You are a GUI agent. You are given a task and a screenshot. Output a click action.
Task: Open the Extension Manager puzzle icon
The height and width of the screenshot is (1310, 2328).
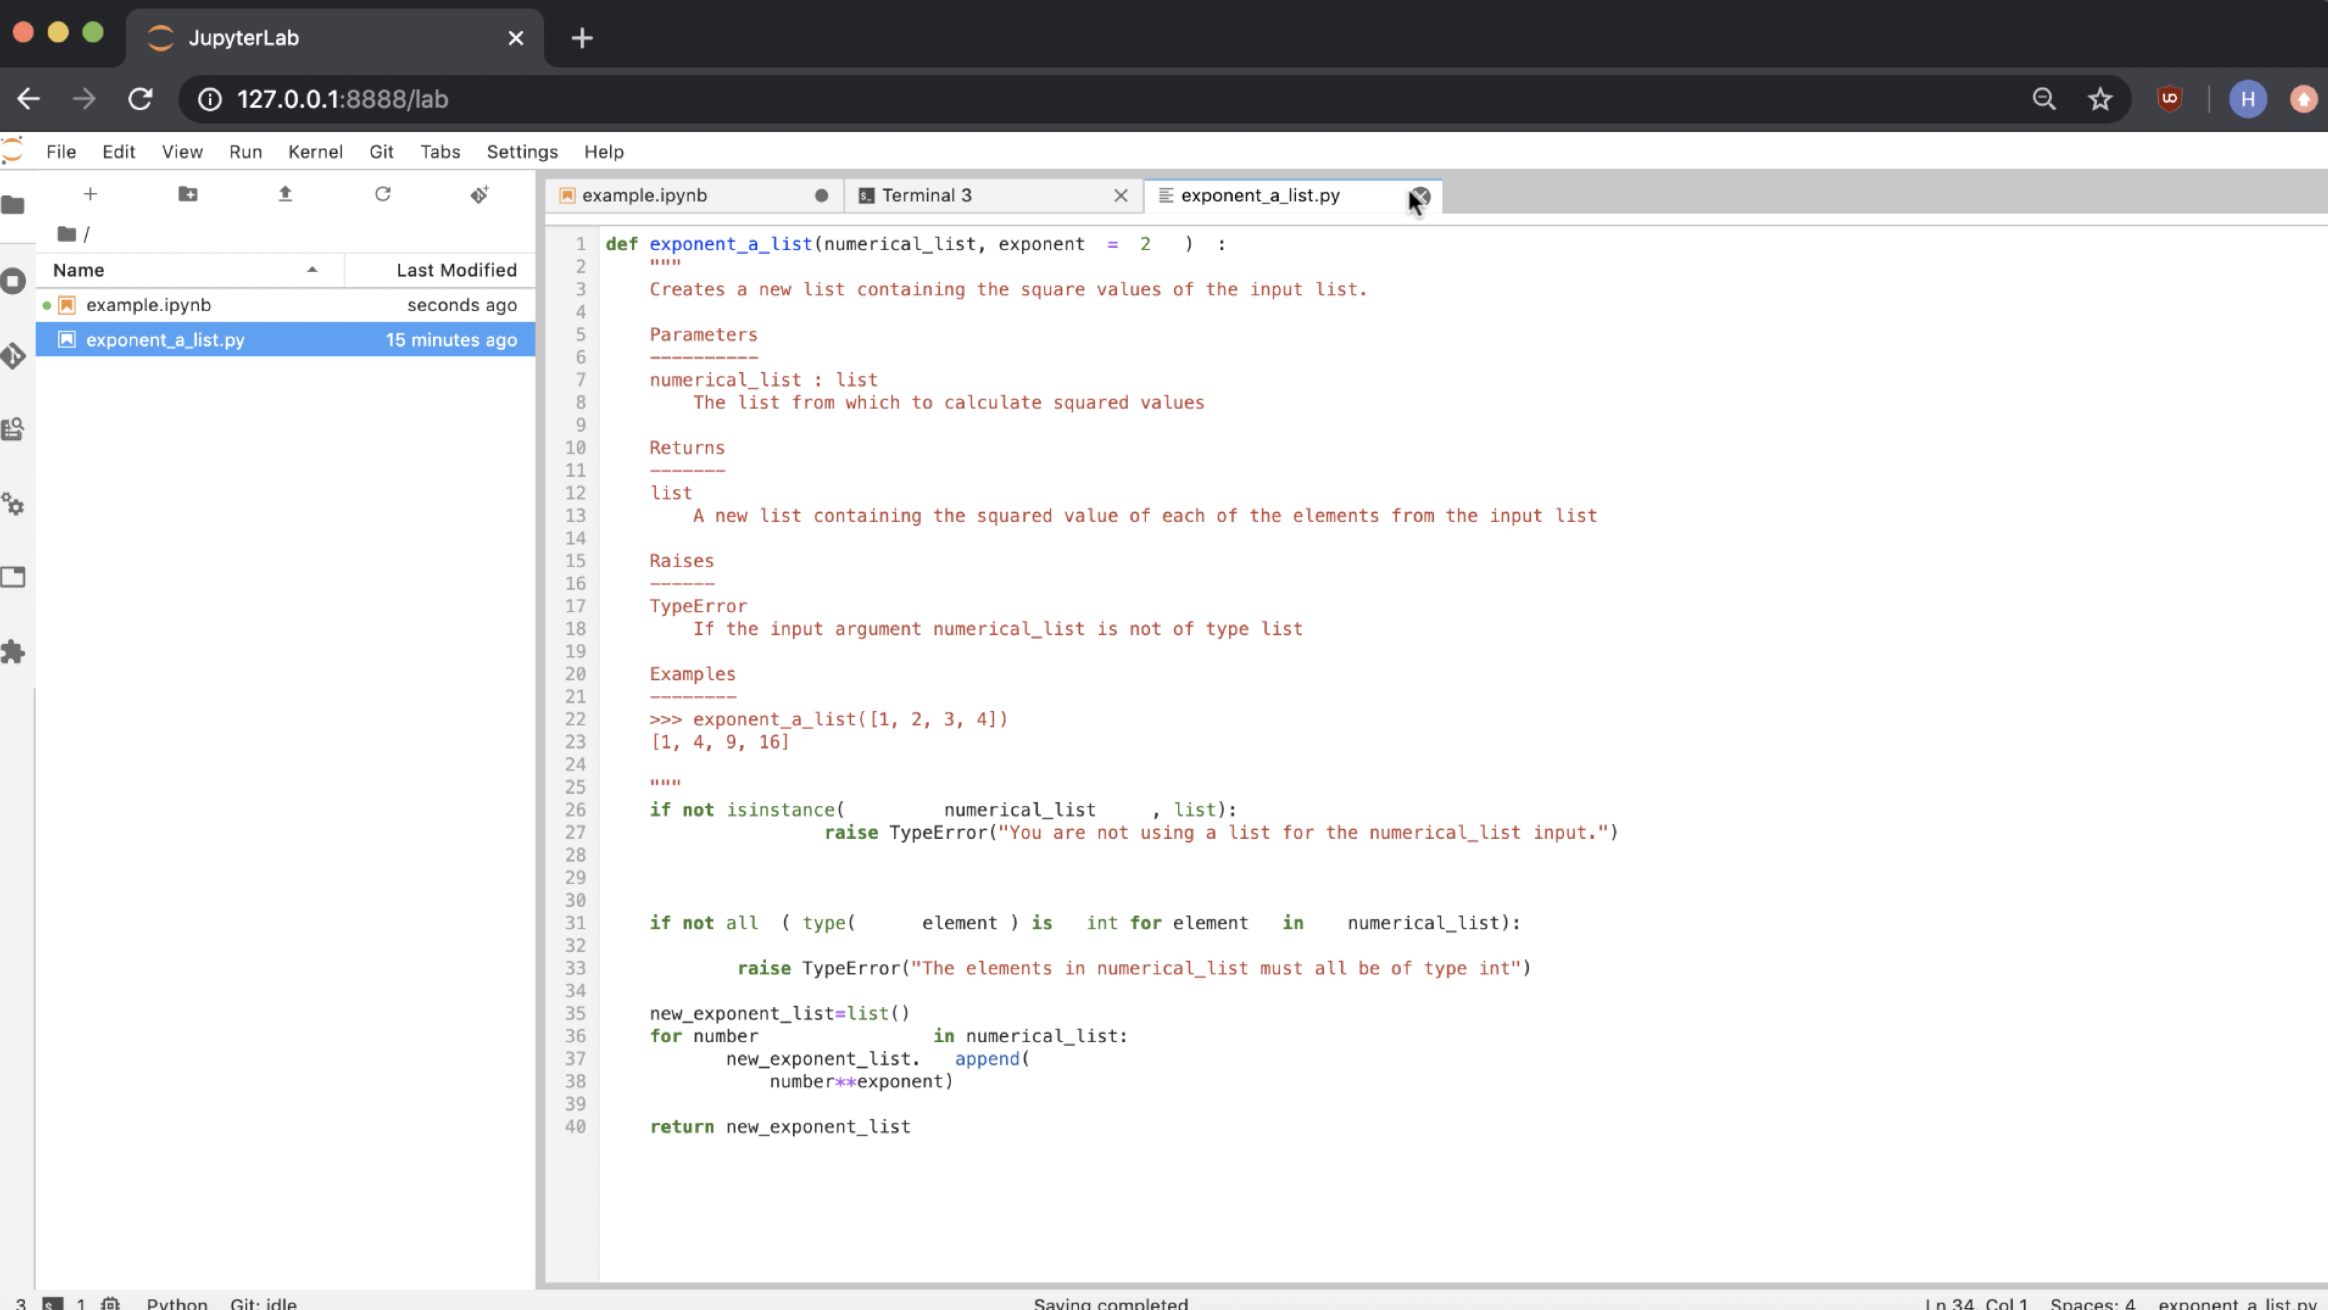click(14, 652)
